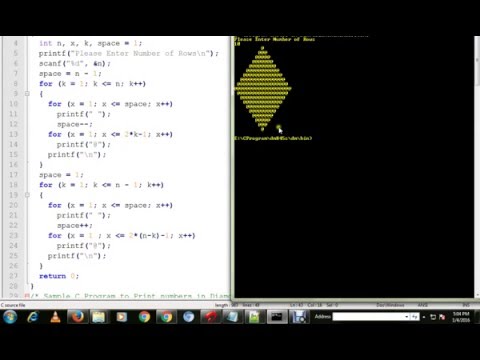The height and width of the screenshot is (360, 480).
Task: Open the red bird application icon
Action: click(211, 317)
